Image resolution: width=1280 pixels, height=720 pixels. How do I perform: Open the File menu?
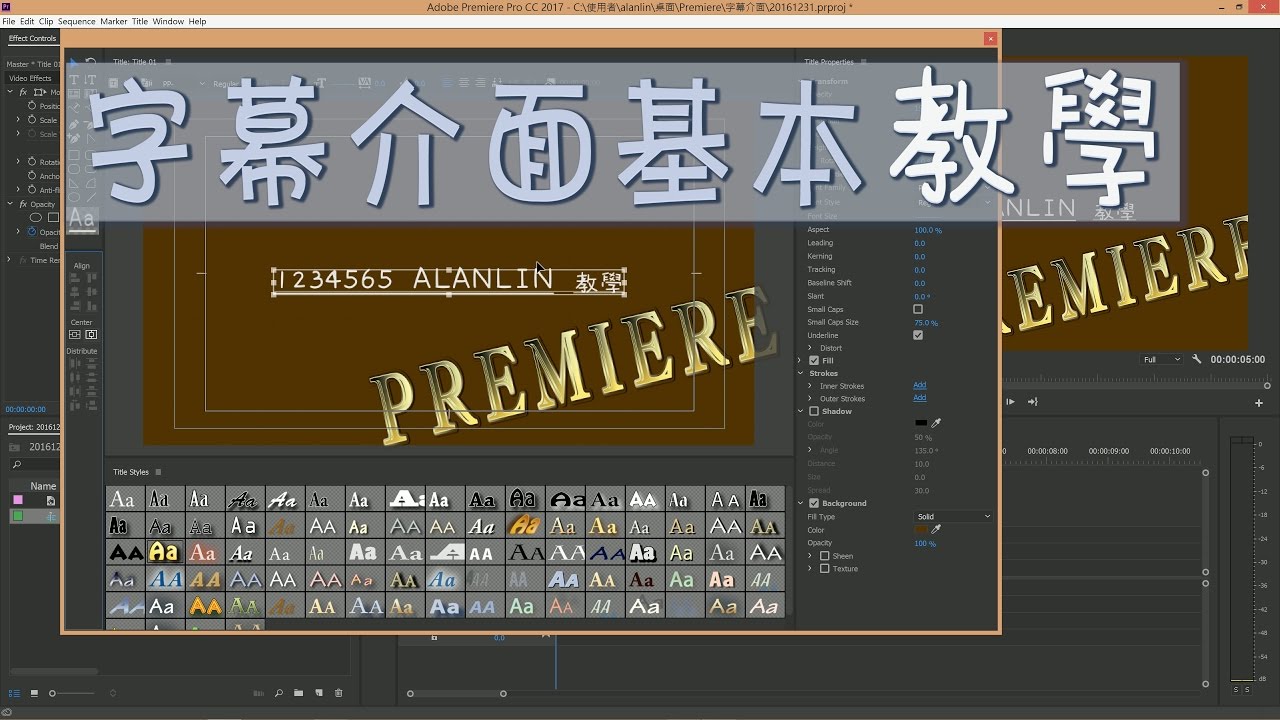pyautogui.click(x=9, y=21)
